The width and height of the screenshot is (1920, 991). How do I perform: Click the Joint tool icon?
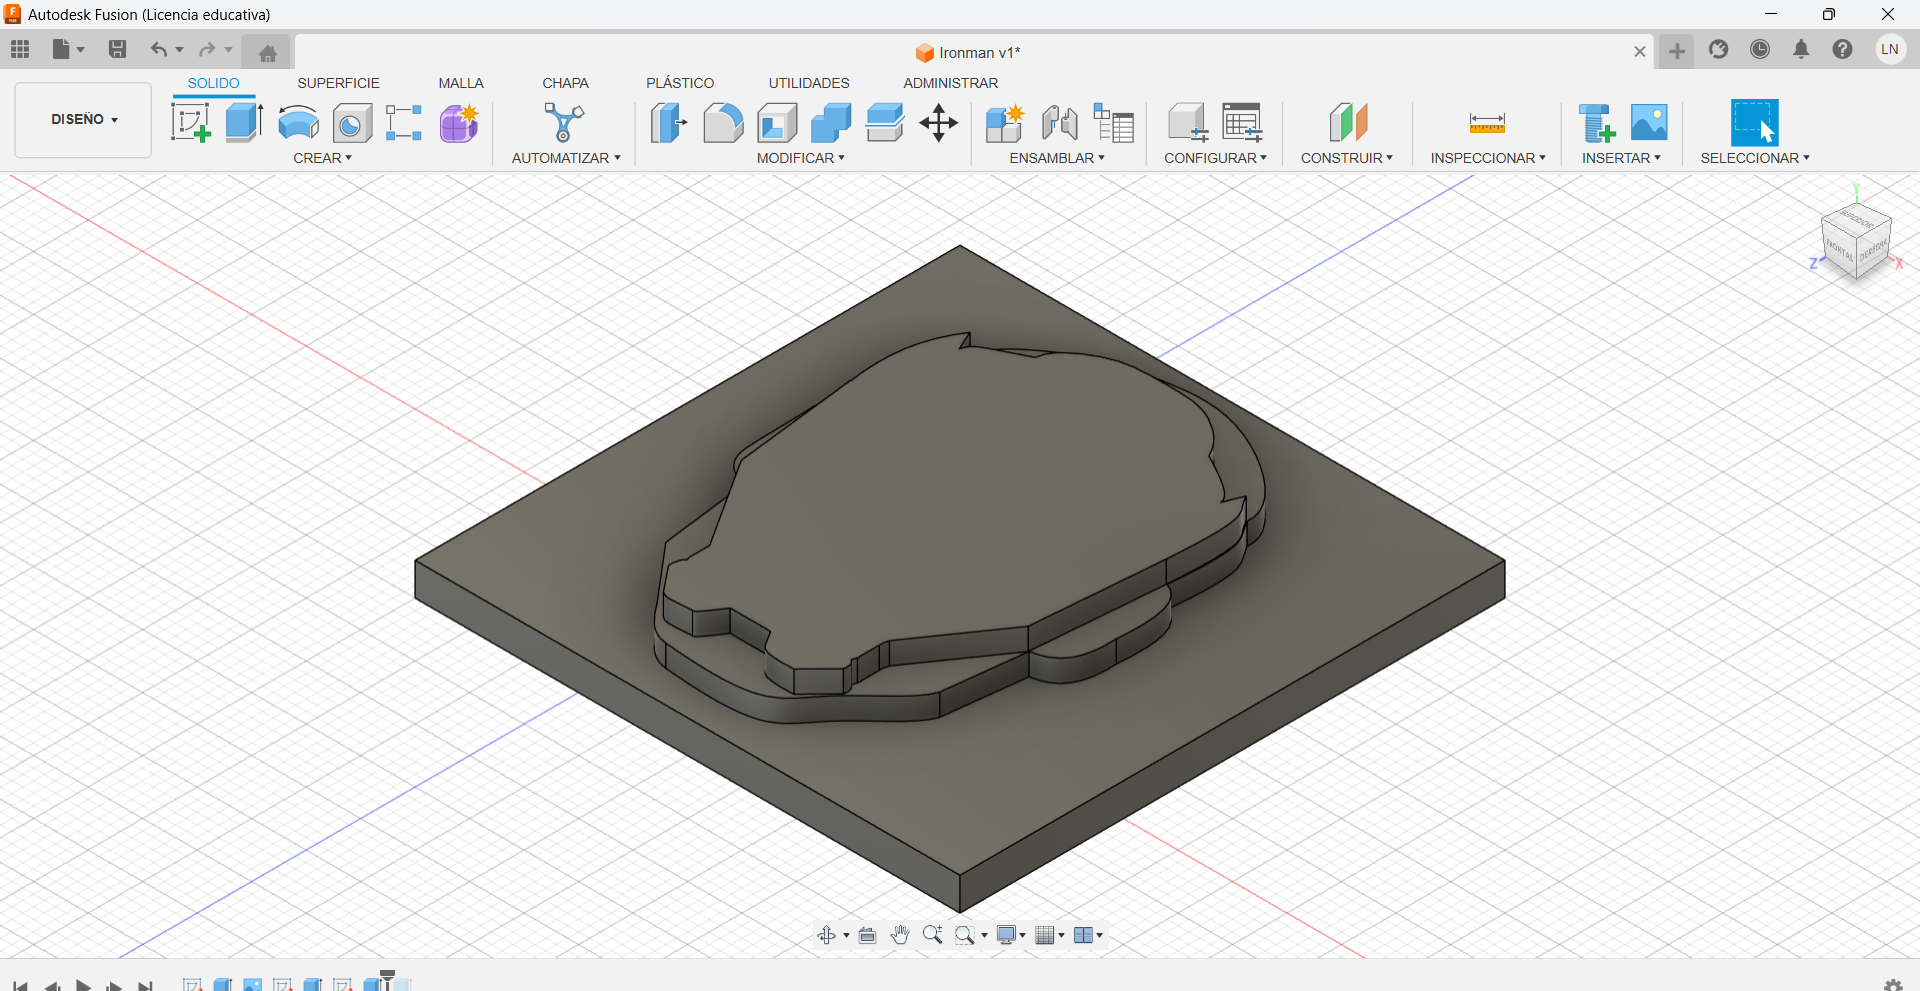pos(1059,123)
